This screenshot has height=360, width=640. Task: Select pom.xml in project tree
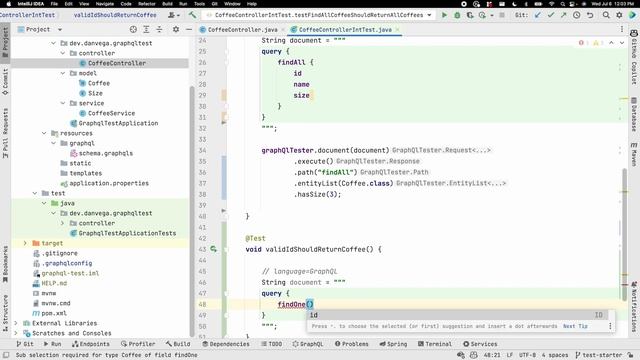pyautogui.click(x=49, y=313)
